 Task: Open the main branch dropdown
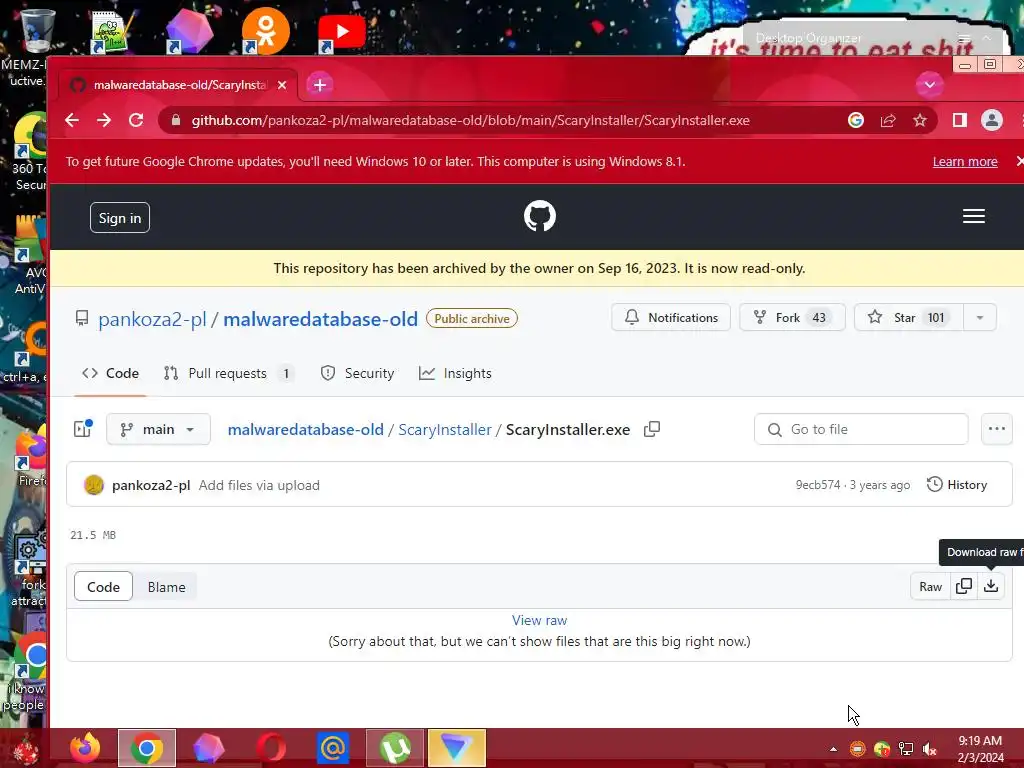click(158, 429)
